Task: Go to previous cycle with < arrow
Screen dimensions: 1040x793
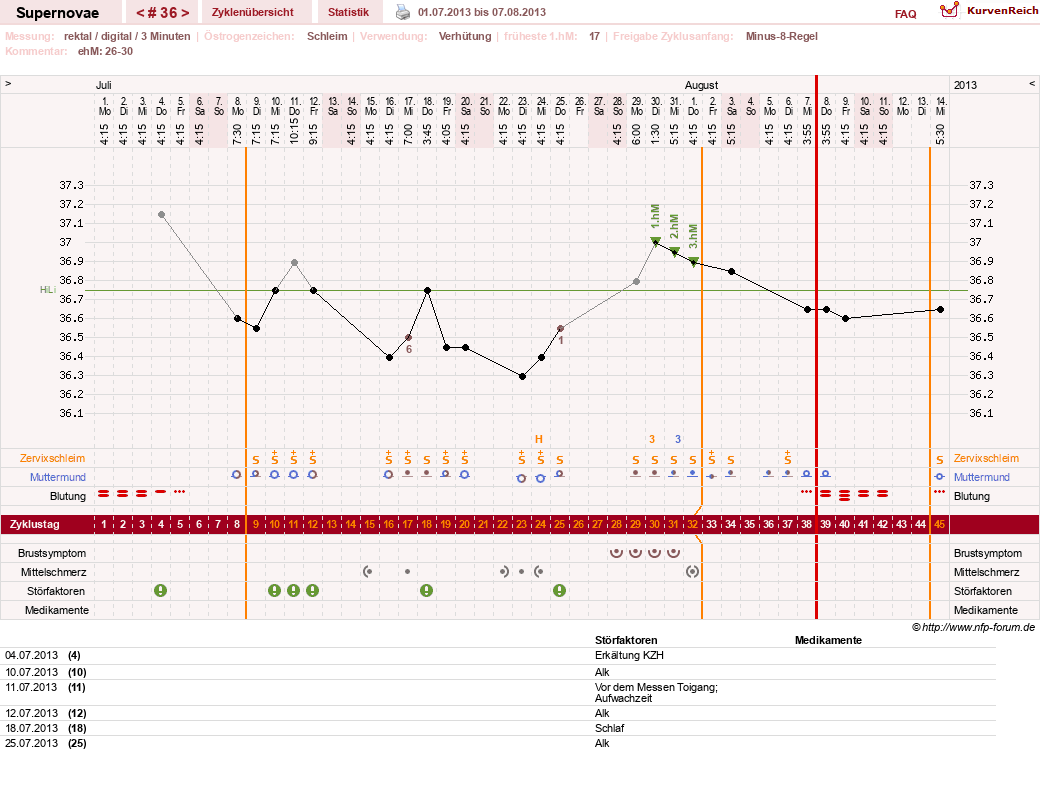Action: [x=140, y=13]
